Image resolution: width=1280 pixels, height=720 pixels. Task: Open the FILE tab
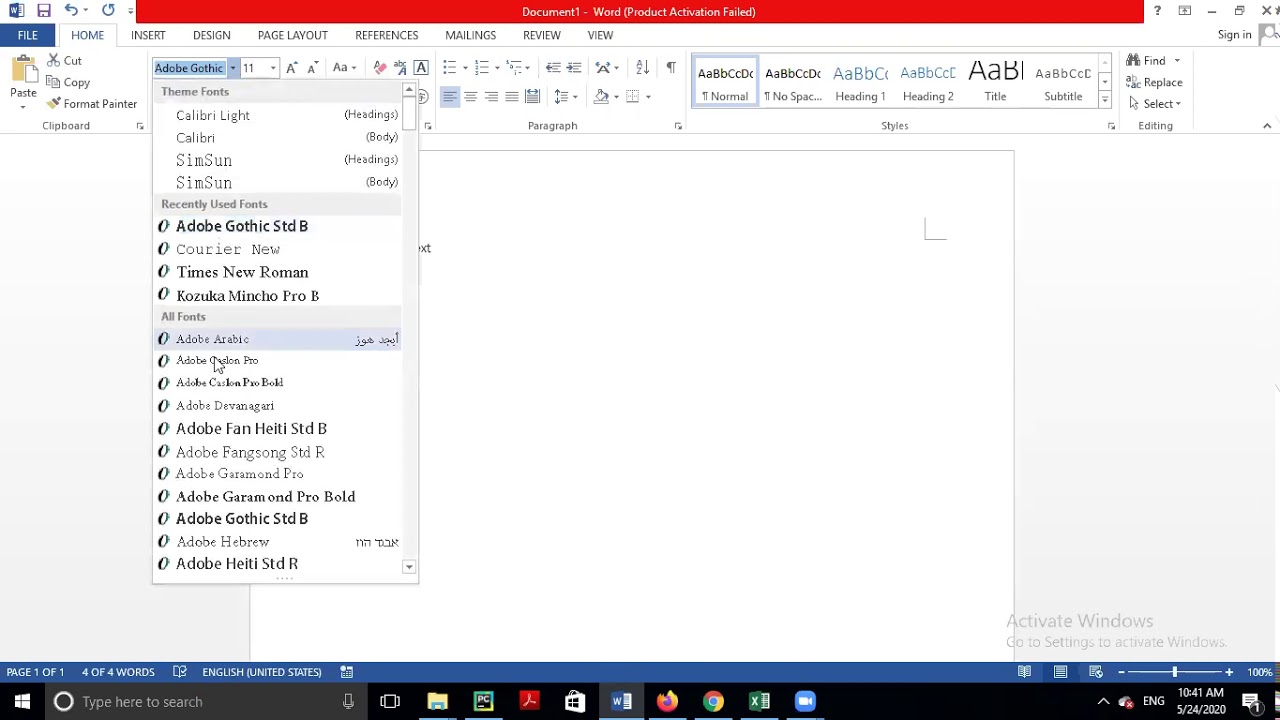tap(27, 35)
